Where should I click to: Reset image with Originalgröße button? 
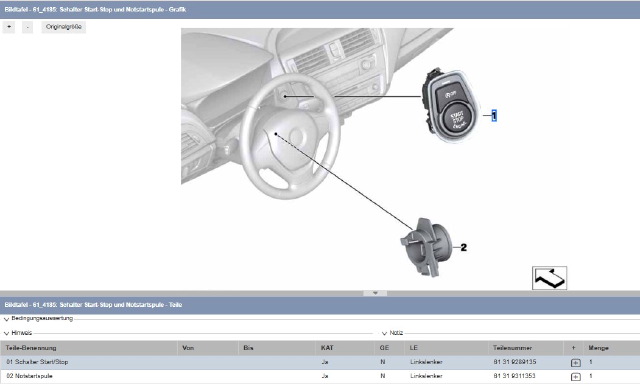pos(64,27)
